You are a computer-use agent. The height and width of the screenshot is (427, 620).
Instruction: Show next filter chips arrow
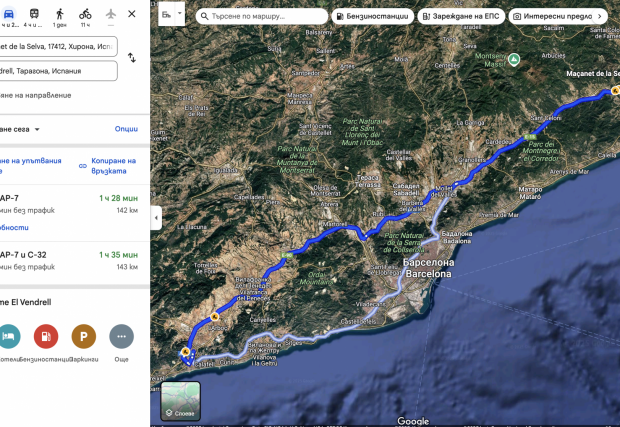pyautogui.click(x=599, y=16)
